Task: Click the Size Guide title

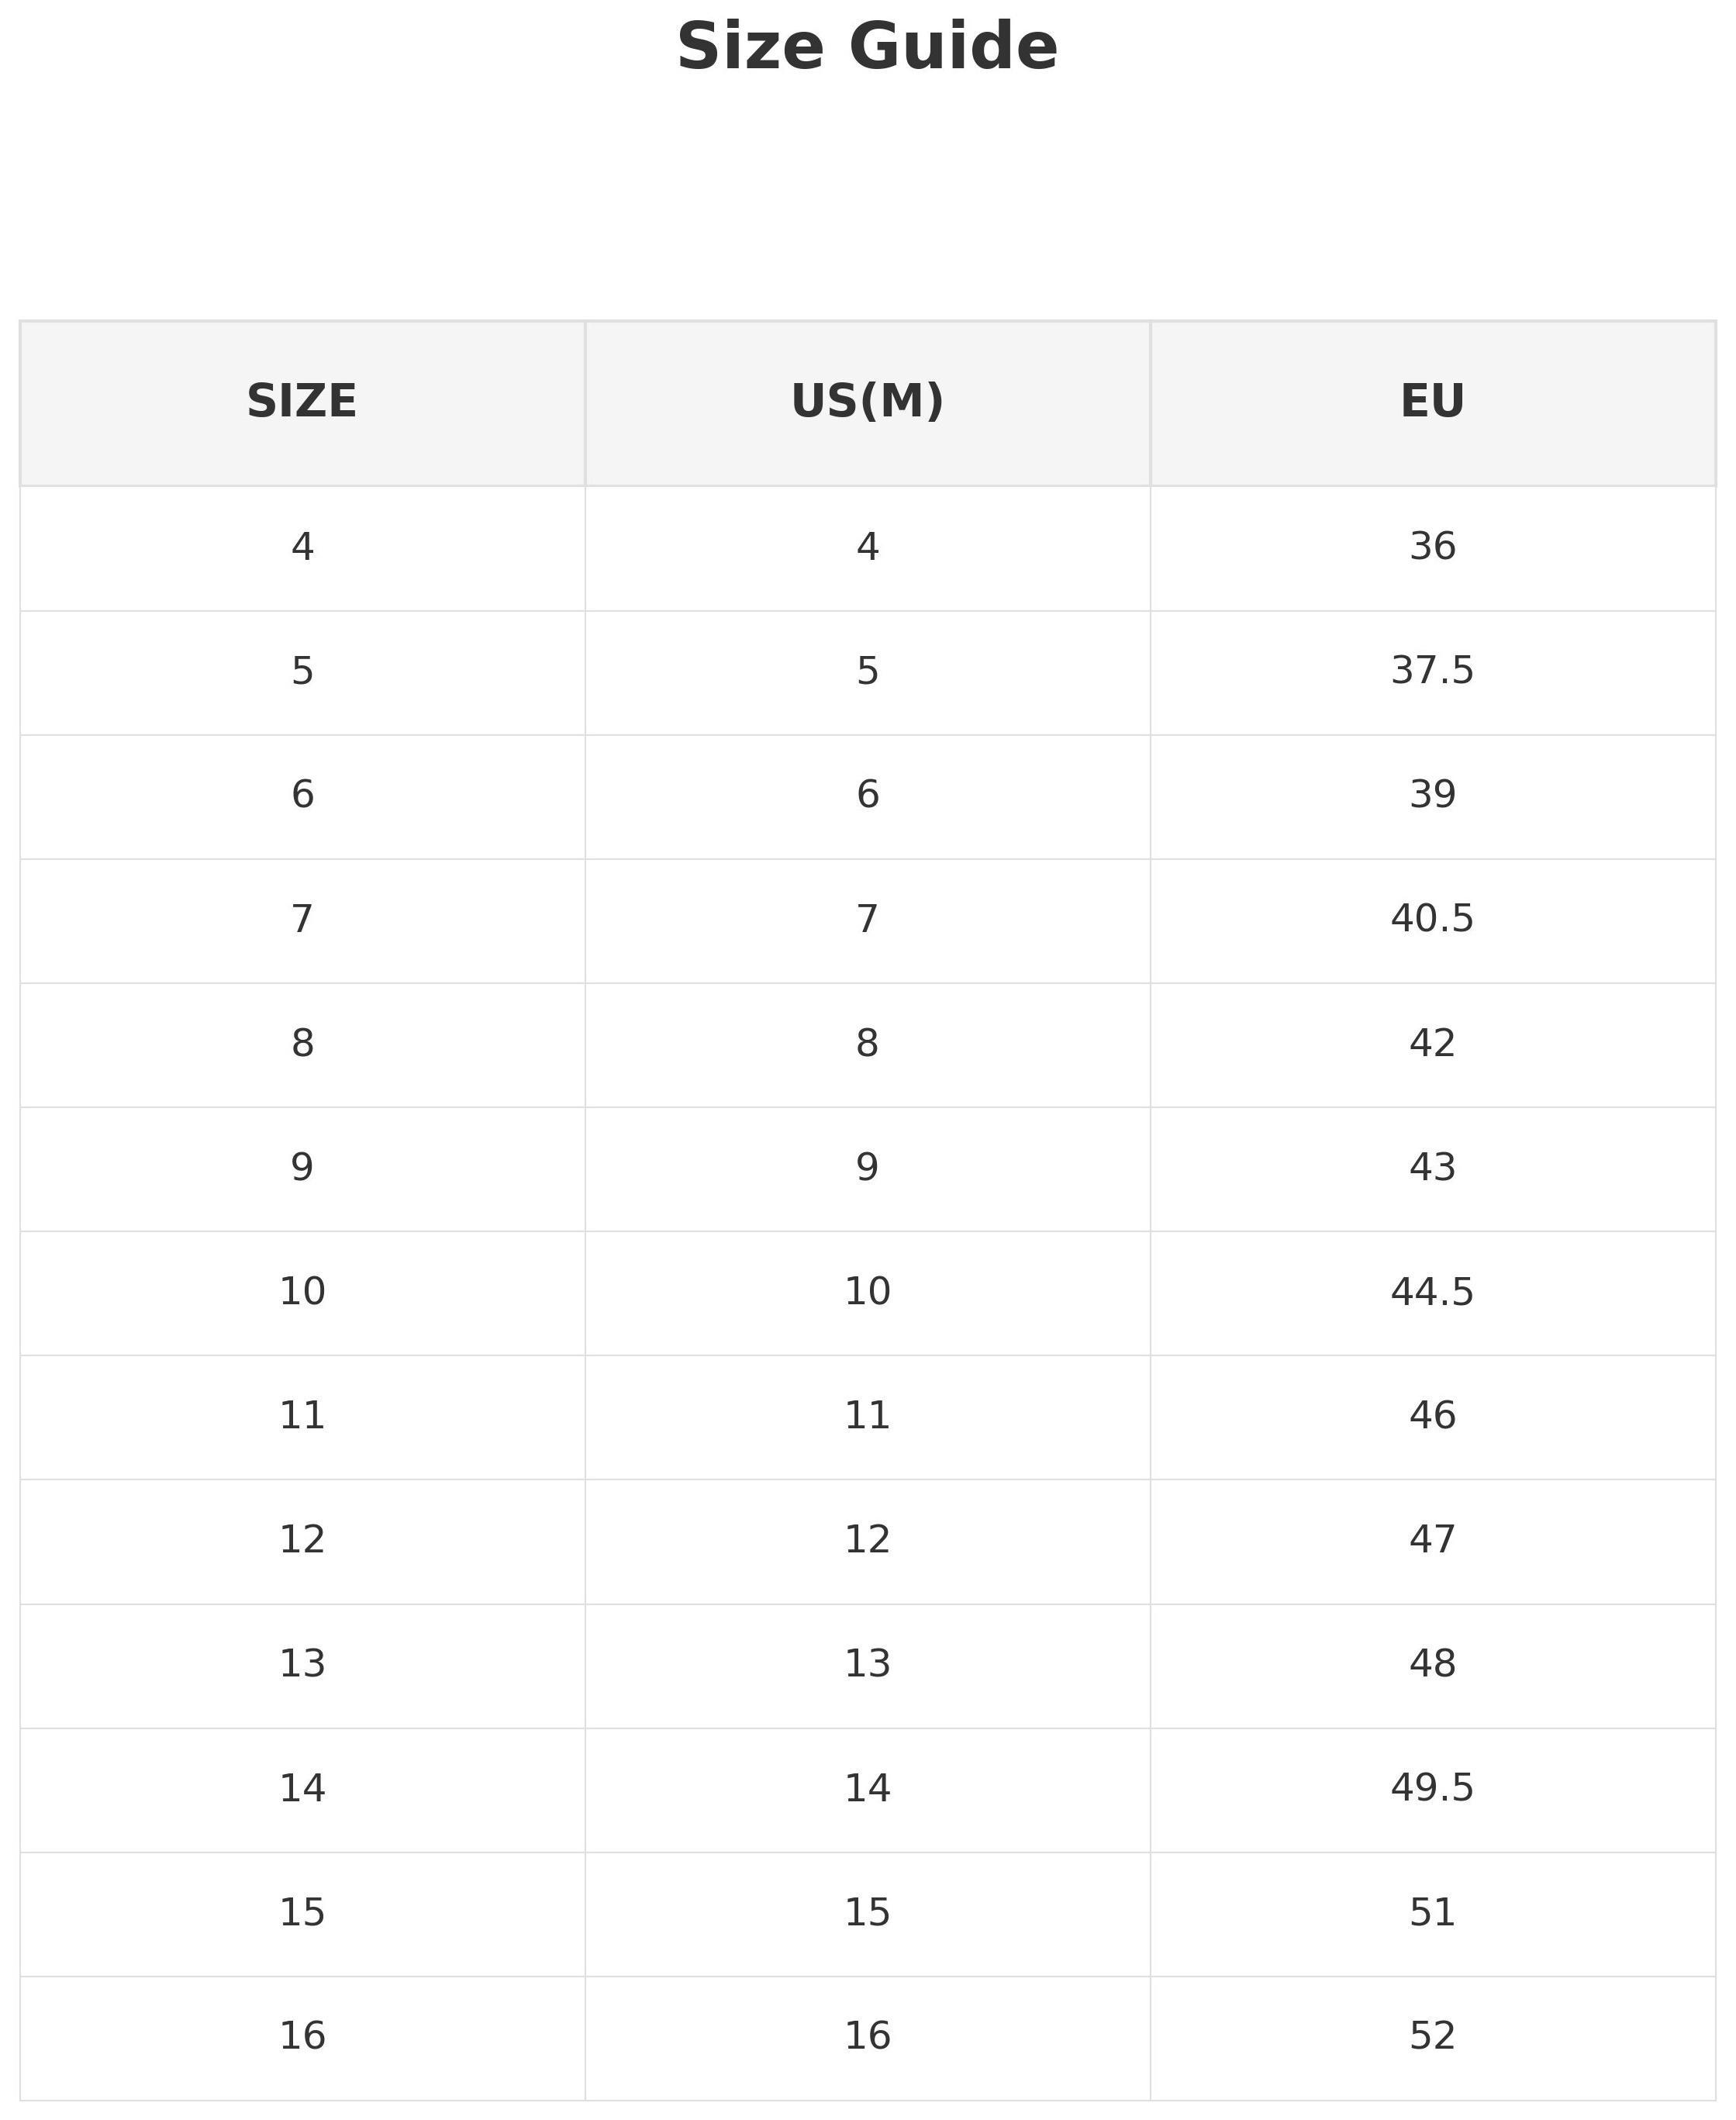Action: (867, 48)
